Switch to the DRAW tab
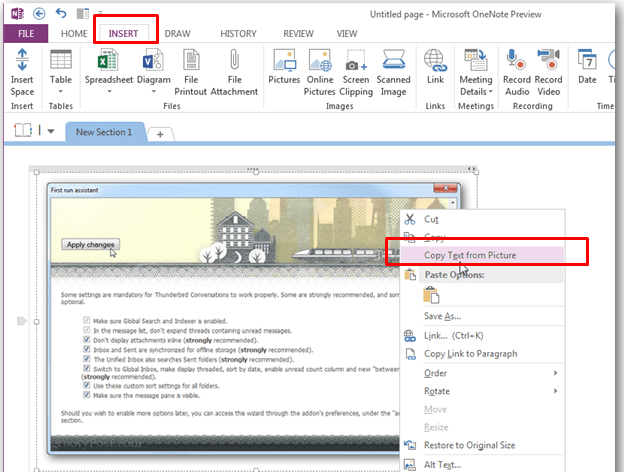 pos(177,34)
